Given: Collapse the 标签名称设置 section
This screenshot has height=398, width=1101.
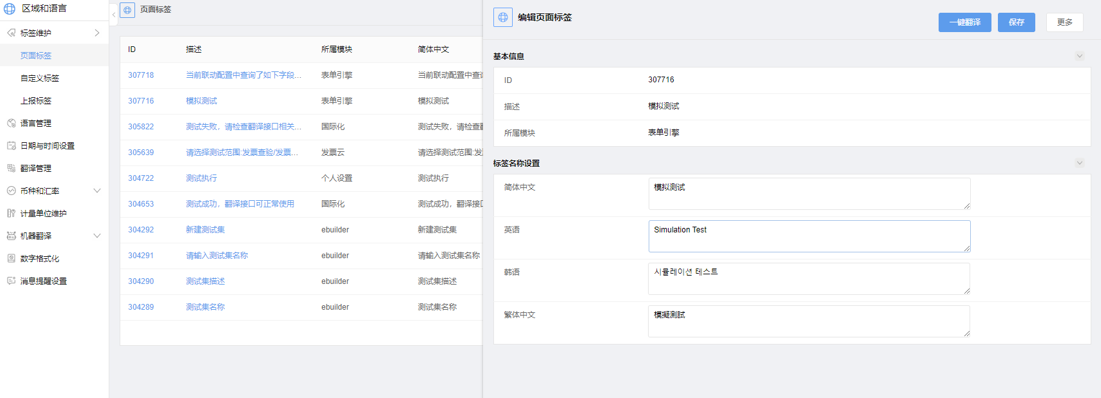Looking at the screenshot, I should click(x=1079, y=163).
